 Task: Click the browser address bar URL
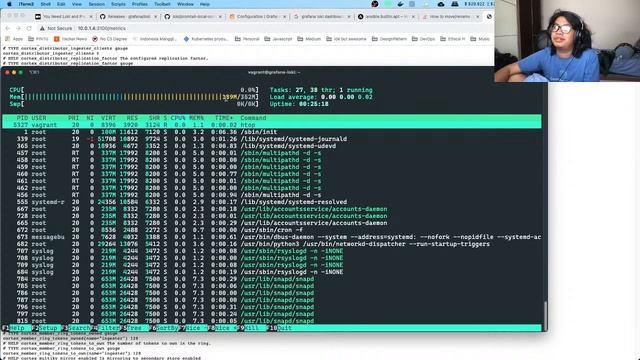102,29
